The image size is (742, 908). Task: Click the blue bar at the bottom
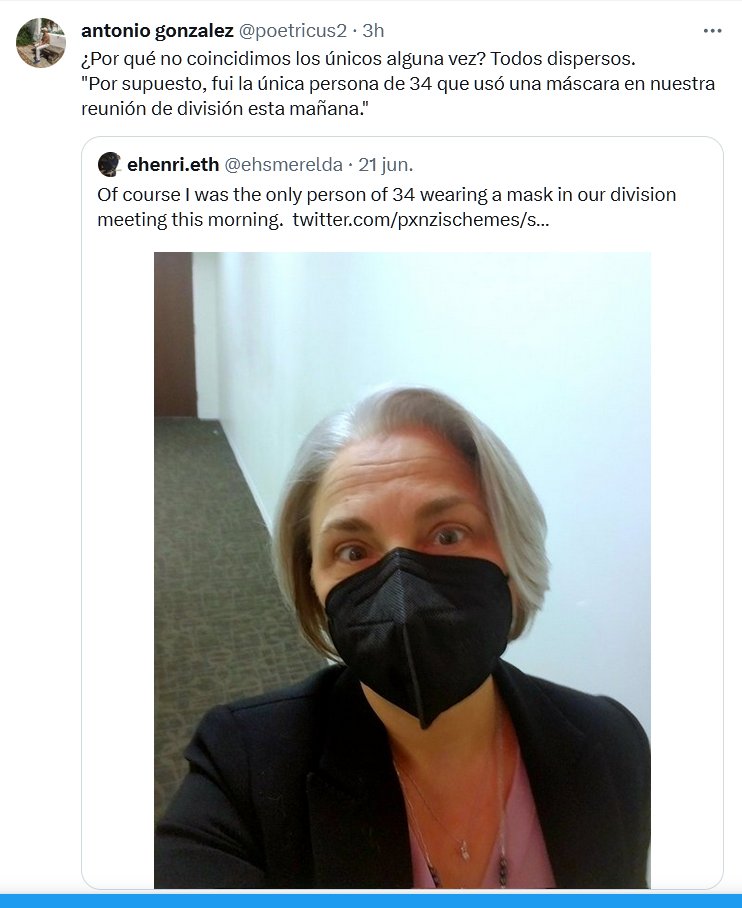point(371,901)
